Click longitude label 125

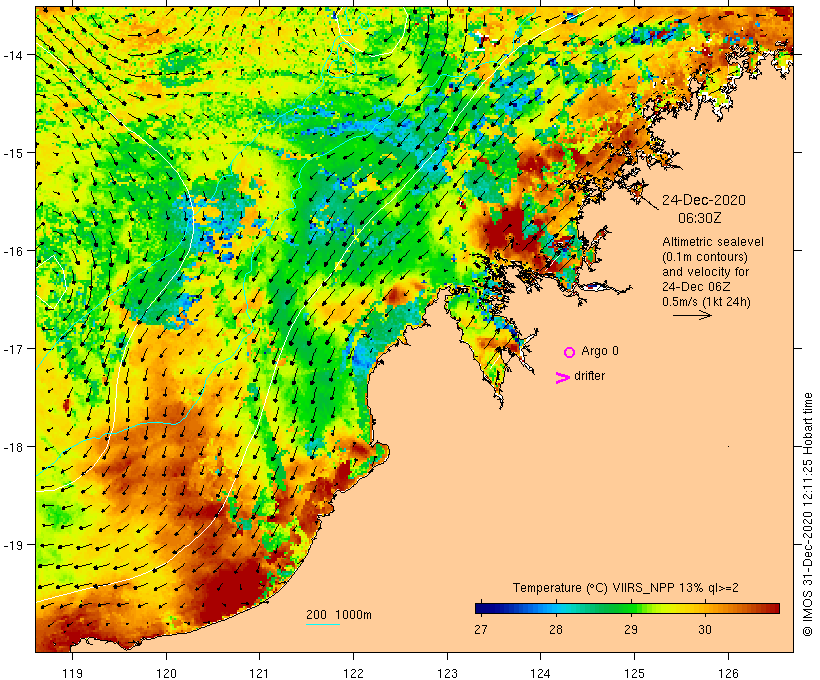point(634,673)
